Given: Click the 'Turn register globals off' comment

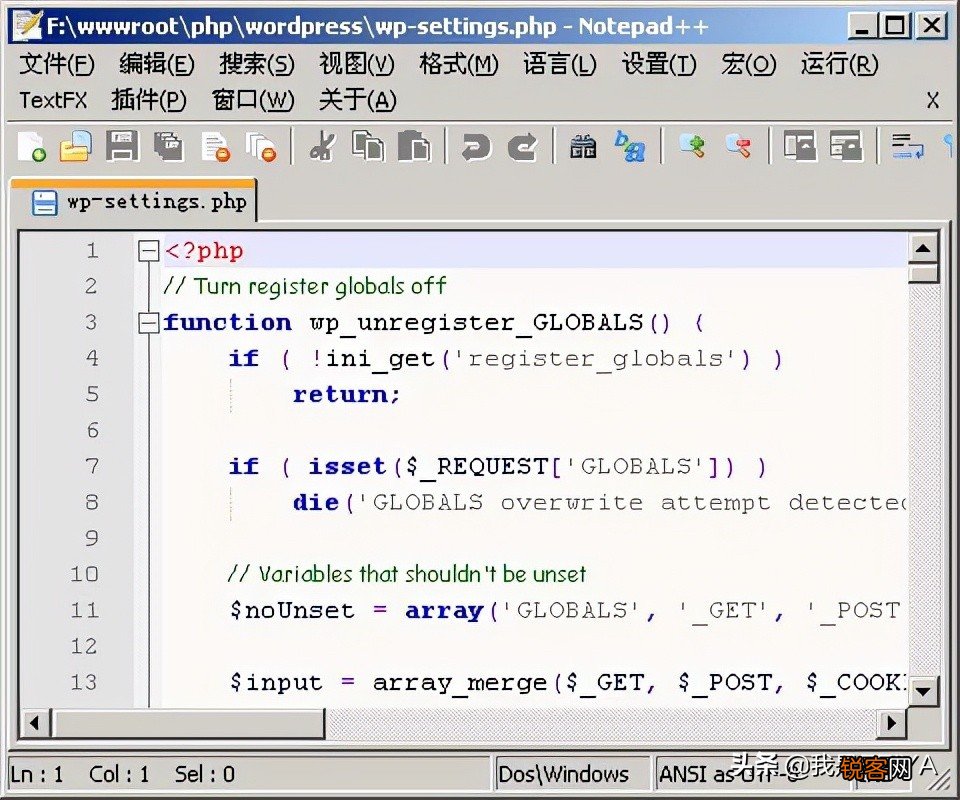Looking at the screenshot, I should pyautogui.click(x=304, y=286).
